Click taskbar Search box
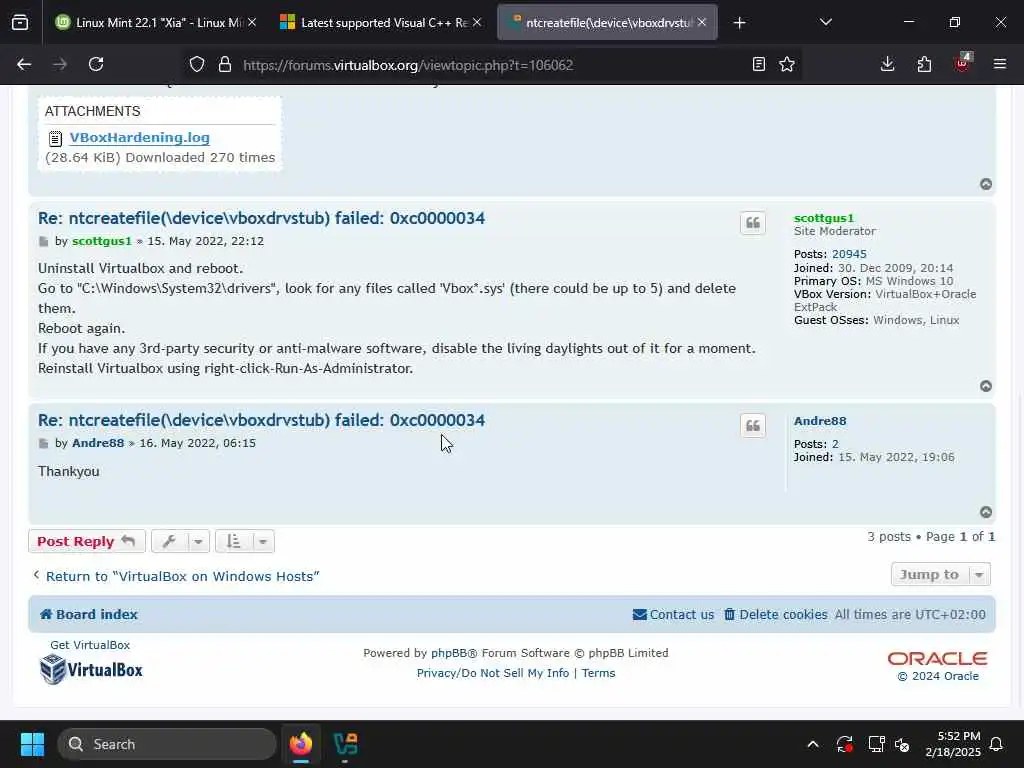The height and width of the screenshot is (768, 1024). 167,744
